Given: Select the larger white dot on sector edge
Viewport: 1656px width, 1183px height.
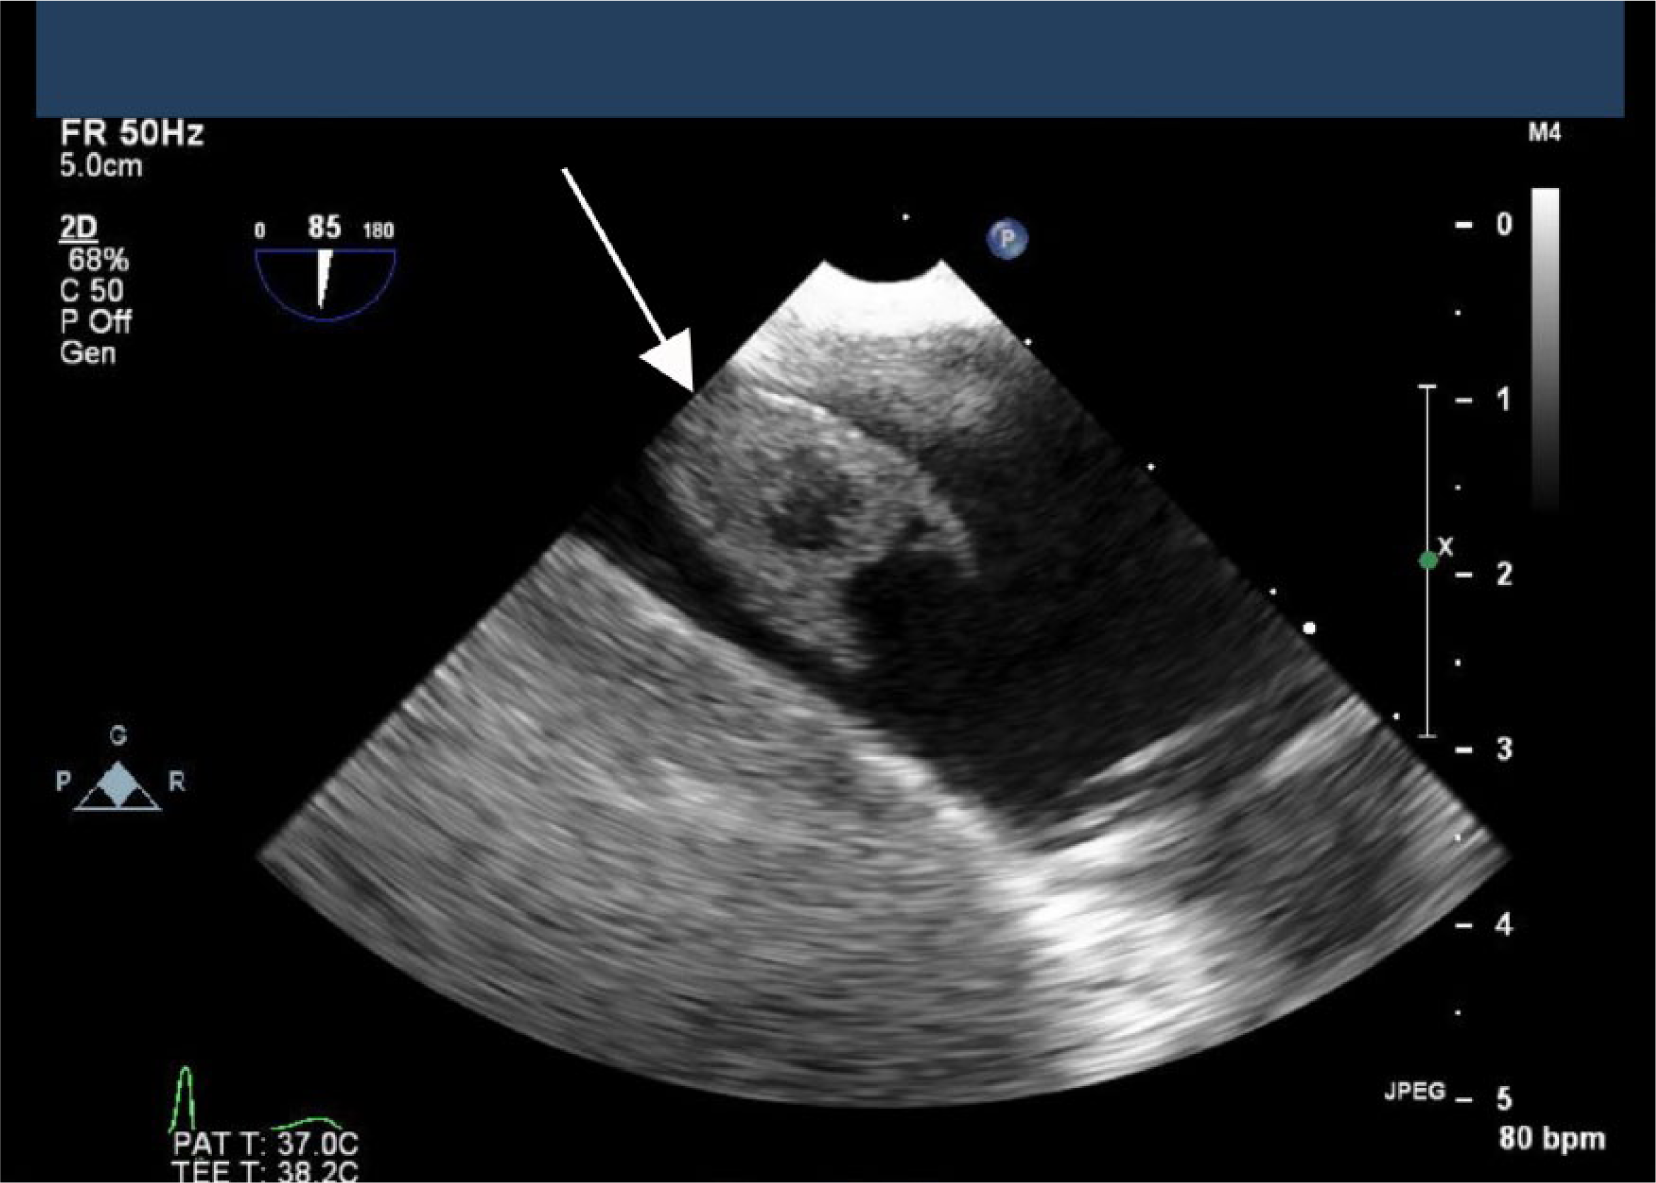Looking at the screenshot, I should [1310, 628].
